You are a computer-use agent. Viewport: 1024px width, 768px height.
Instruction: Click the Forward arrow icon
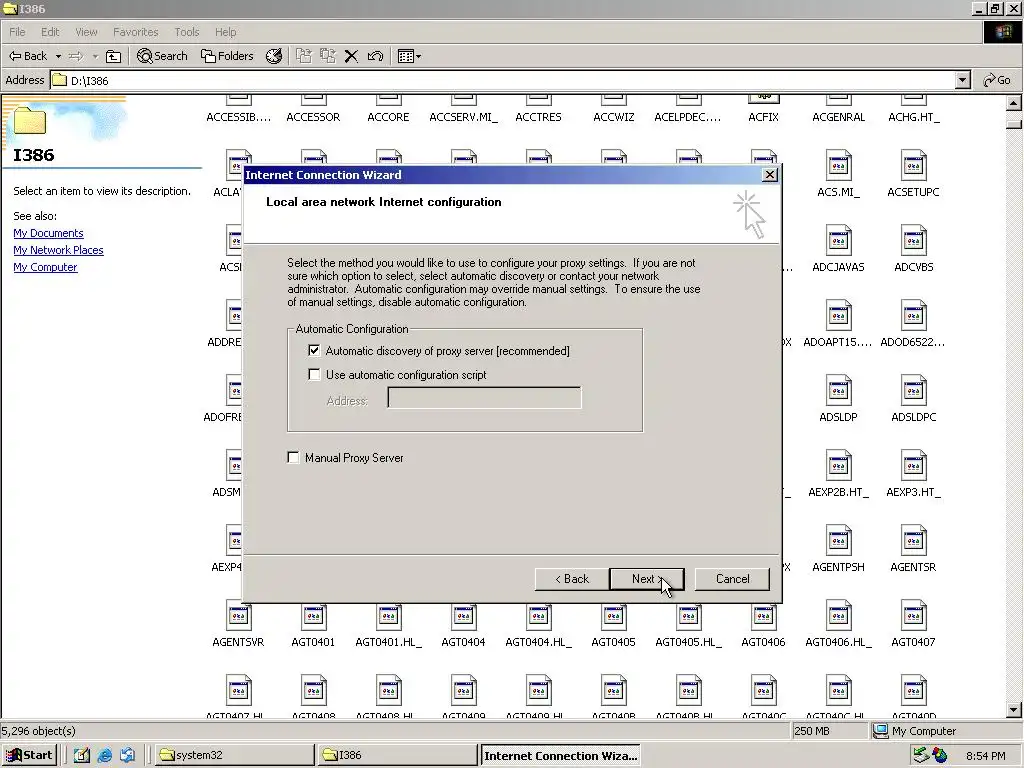point(76,56)
